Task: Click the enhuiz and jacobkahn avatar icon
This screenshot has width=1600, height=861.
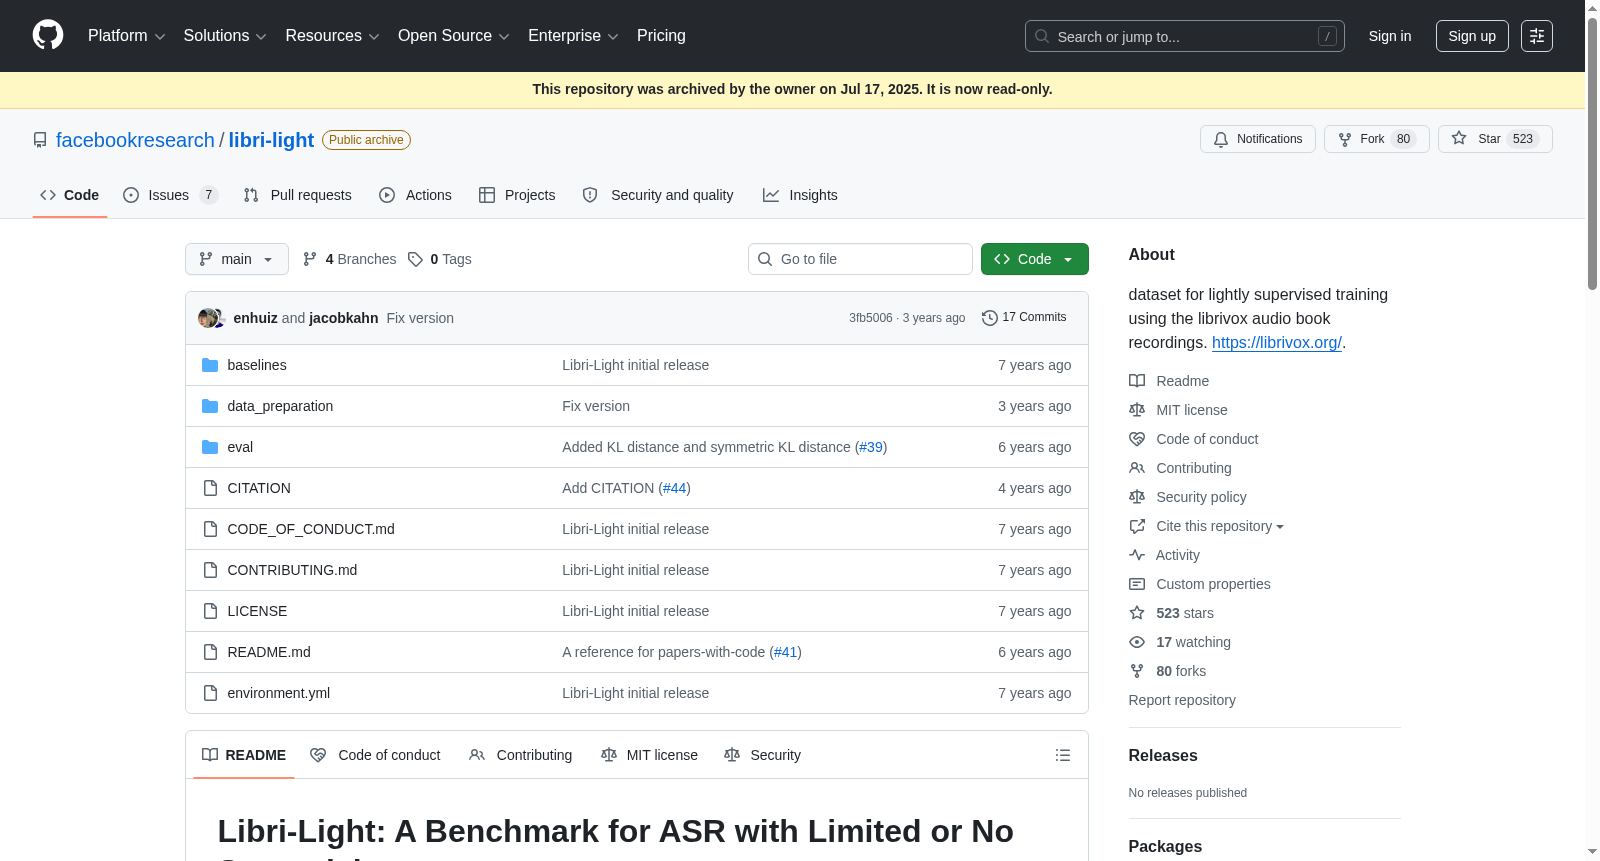Action: point(211,318)
